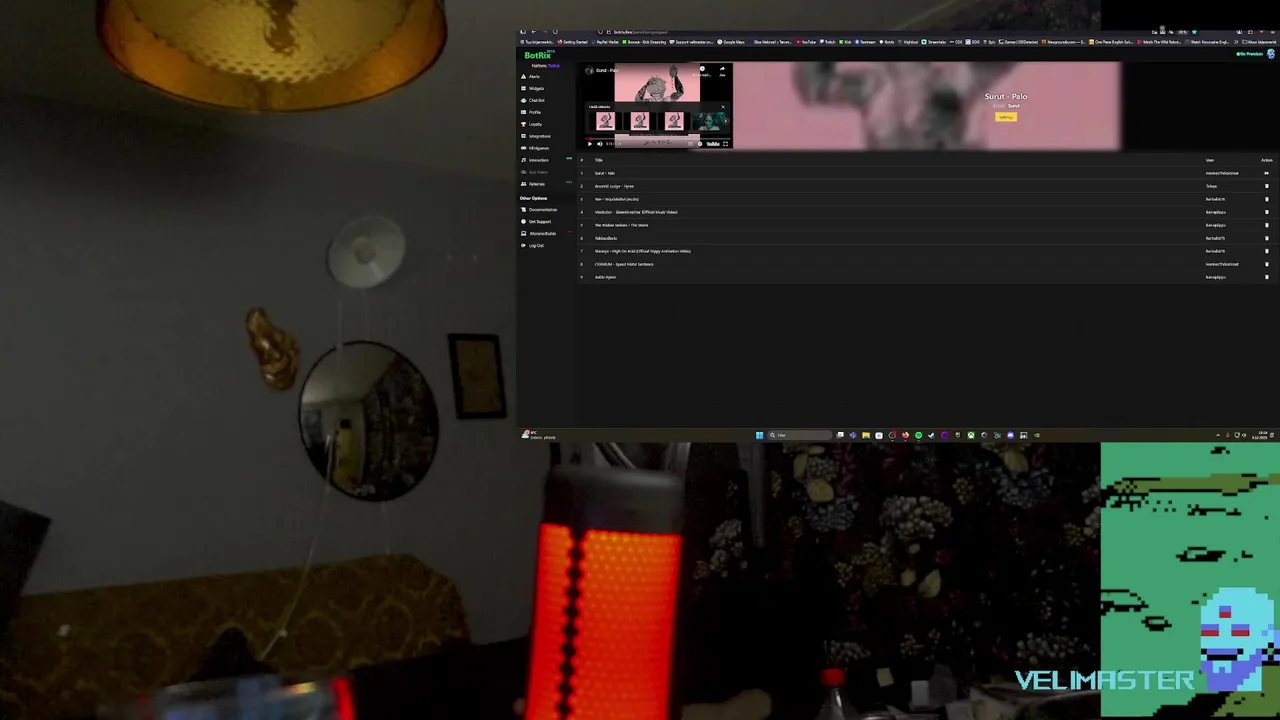Screen dimensions: 1280x720
Task: Click Log Out in sidebar
Action: pos(533,245)
